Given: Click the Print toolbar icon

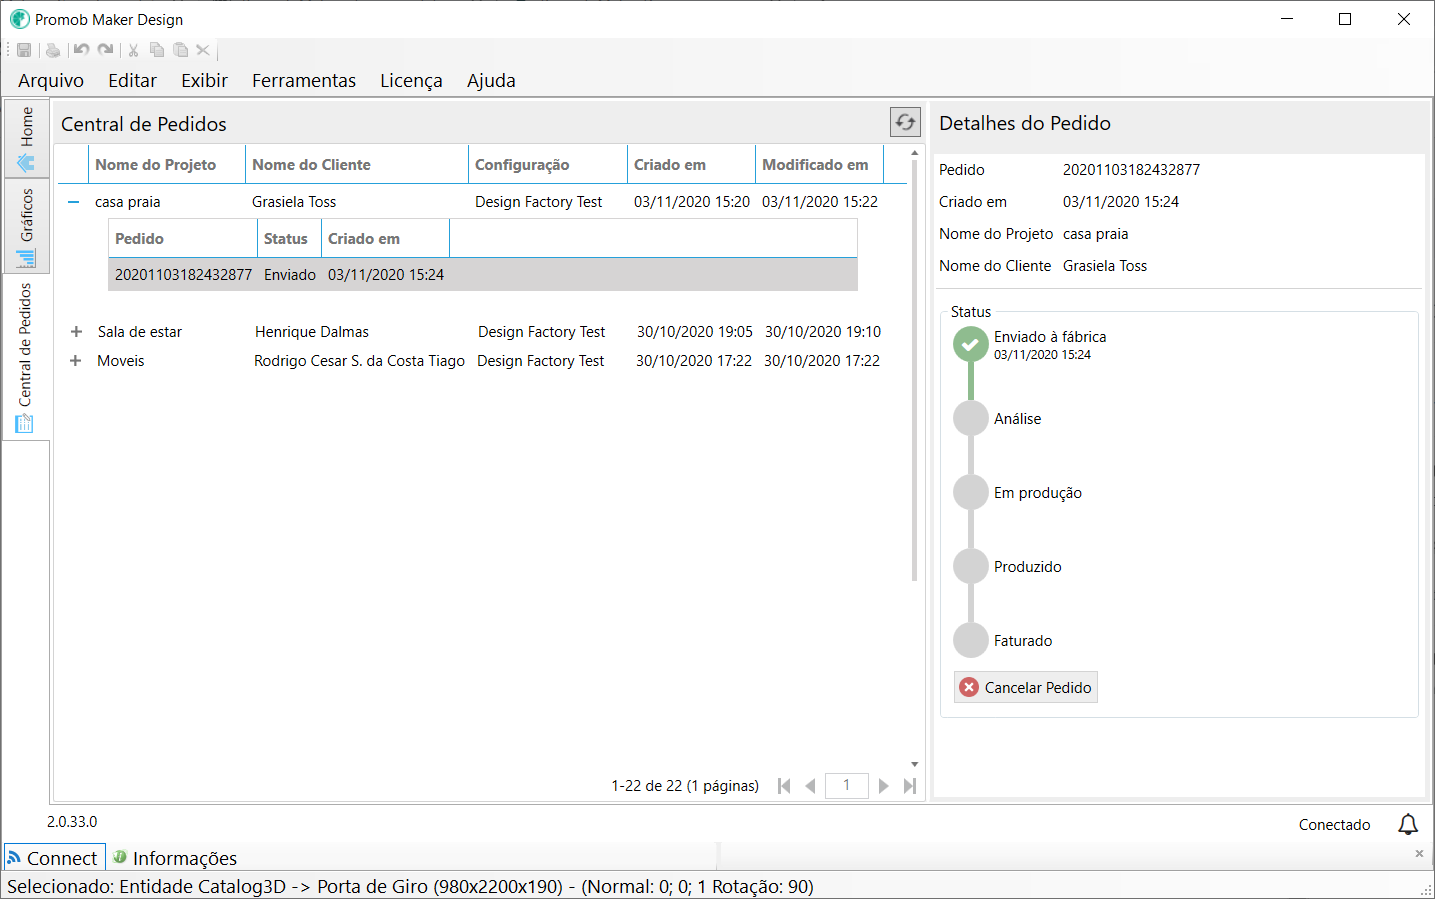Looking at the screenshot, I should [x=53, y=50].
